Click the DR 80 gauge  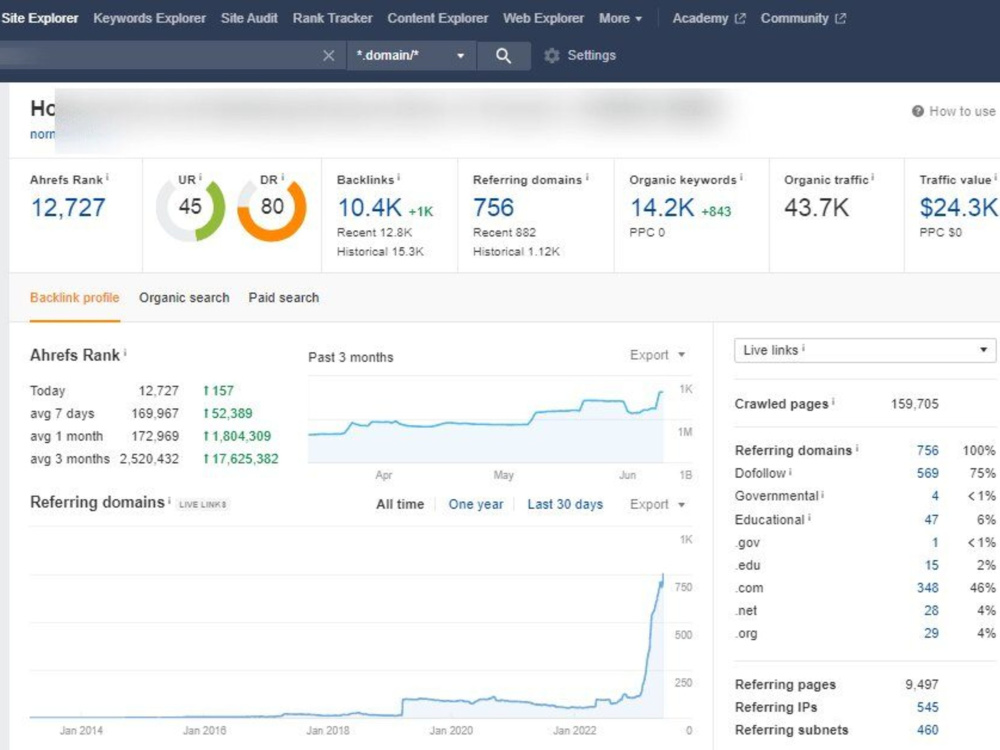point(272,207)
